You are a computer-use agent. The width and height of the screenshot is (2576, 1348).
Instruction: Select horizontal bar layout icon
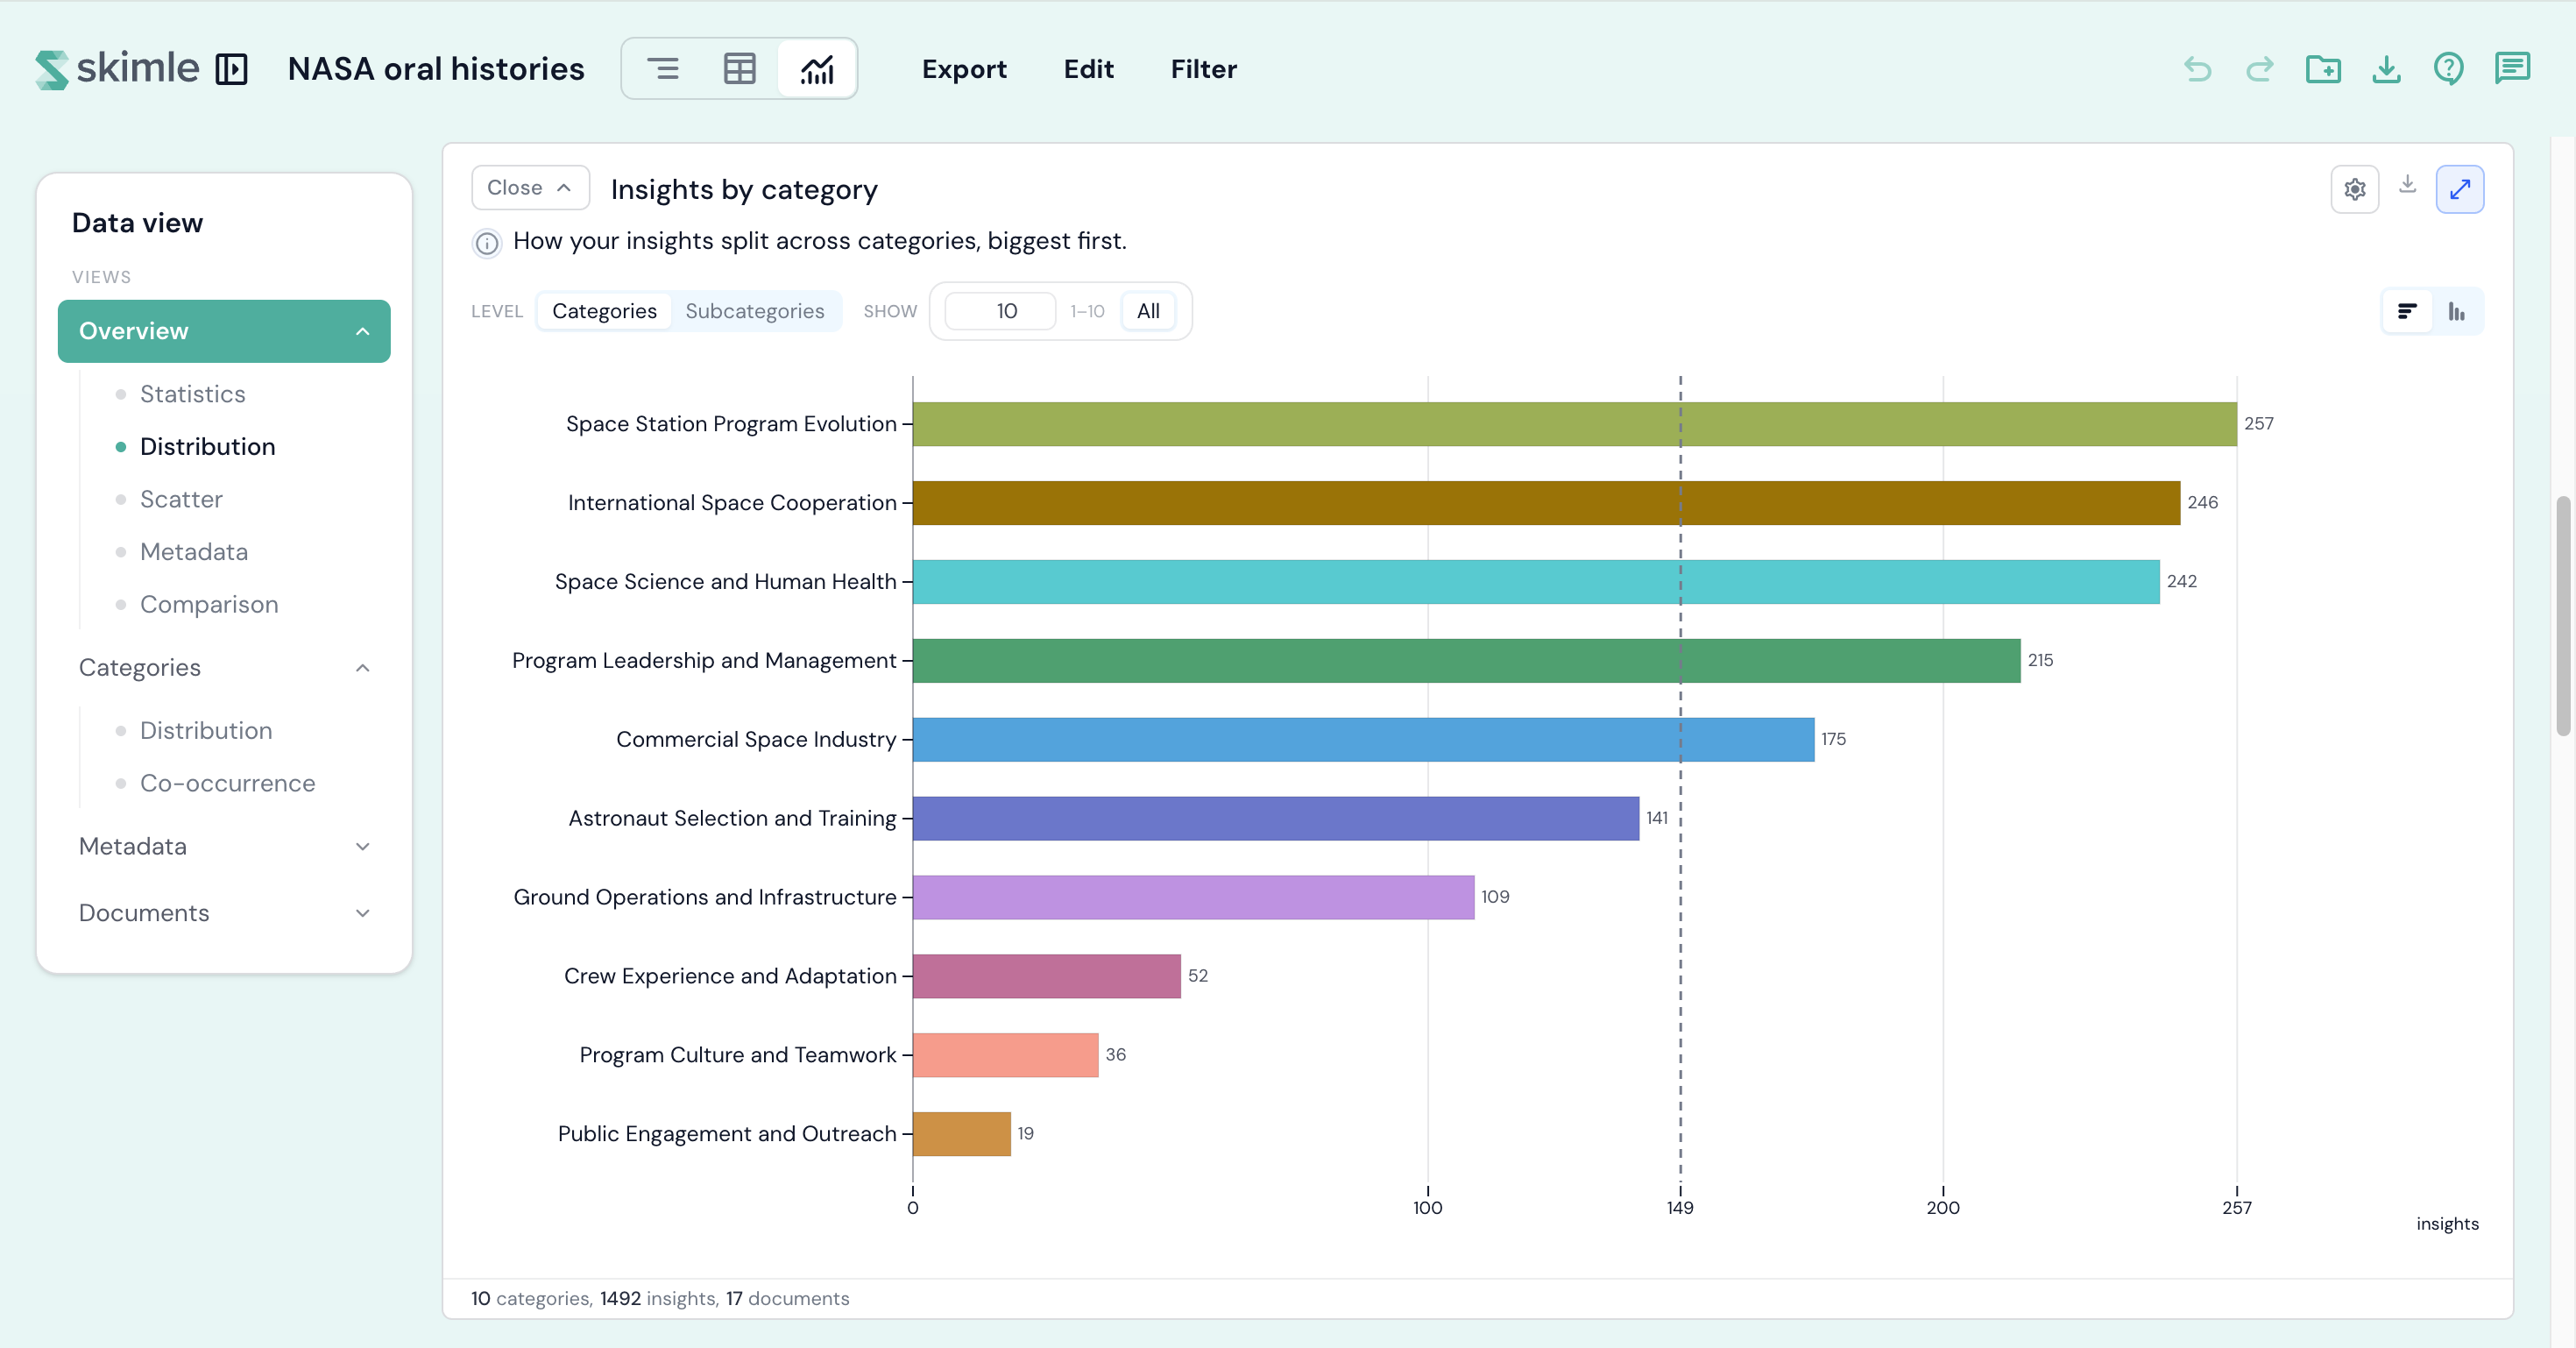pyautogui.click(x=2406, y=312)
